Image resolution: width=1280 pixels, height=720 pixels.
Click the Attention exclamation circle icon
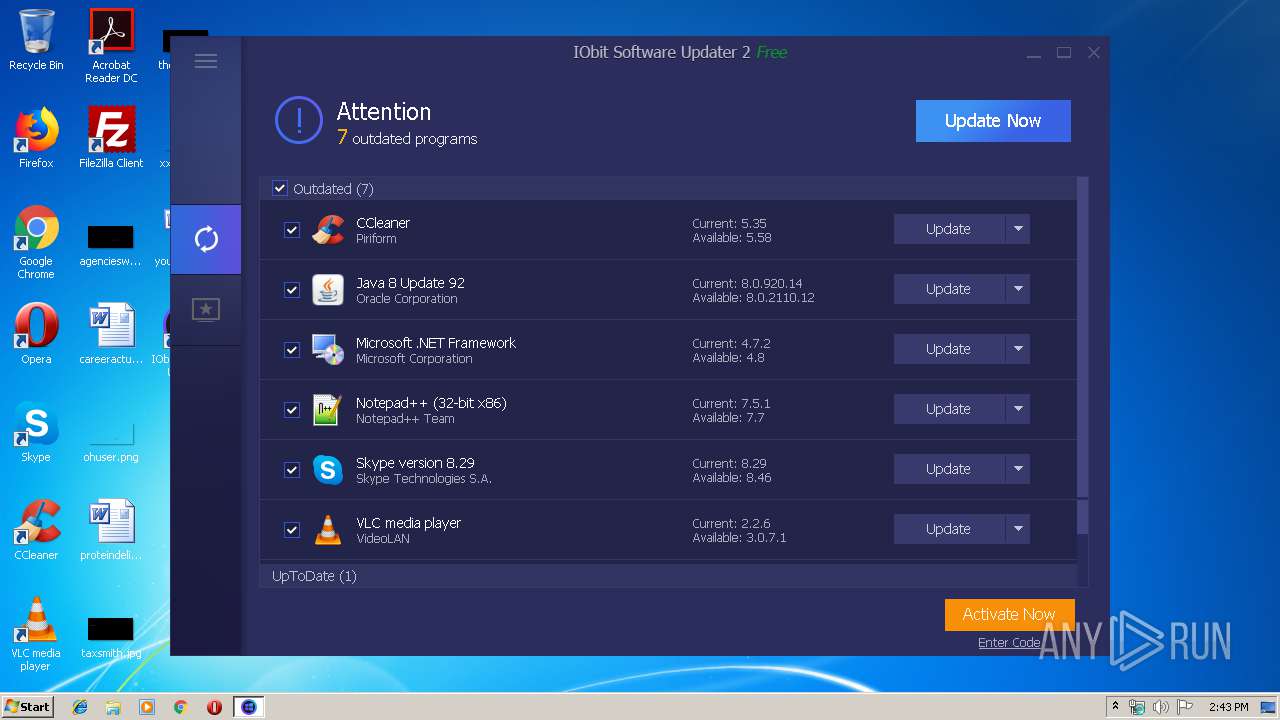point(299,121)
